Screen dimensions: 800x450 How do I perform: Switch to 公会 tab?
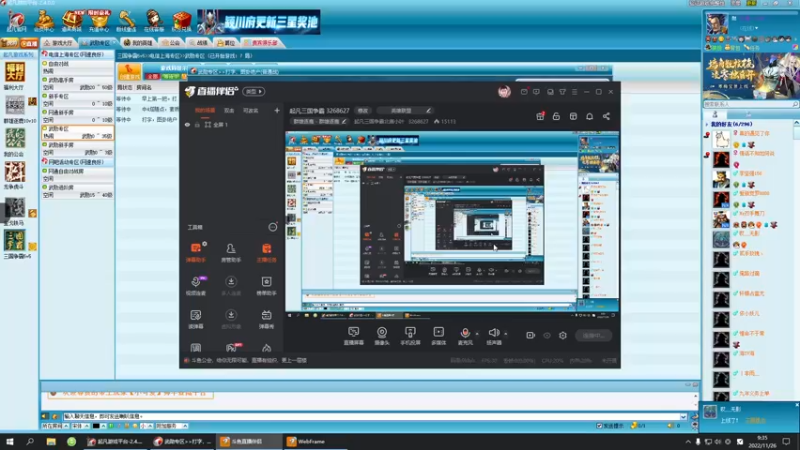[x=171, y=43]
